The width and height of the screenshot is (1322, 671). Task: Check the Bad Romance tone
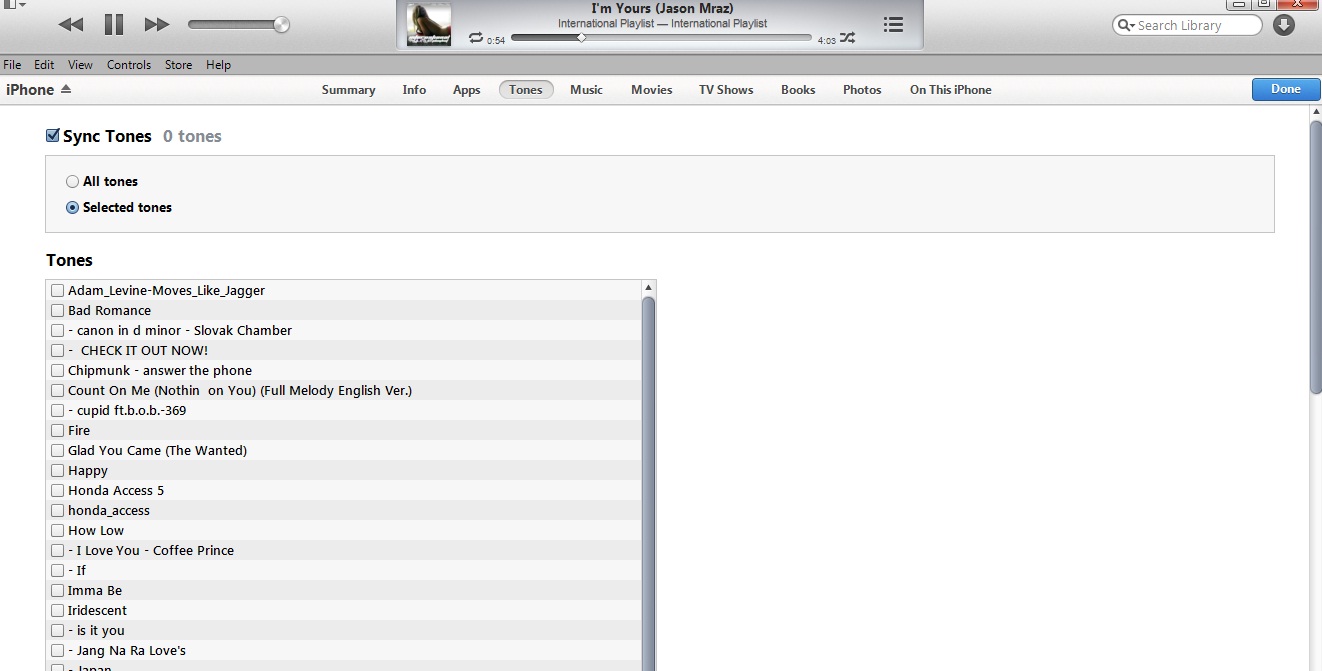click(x=57, y=311)
